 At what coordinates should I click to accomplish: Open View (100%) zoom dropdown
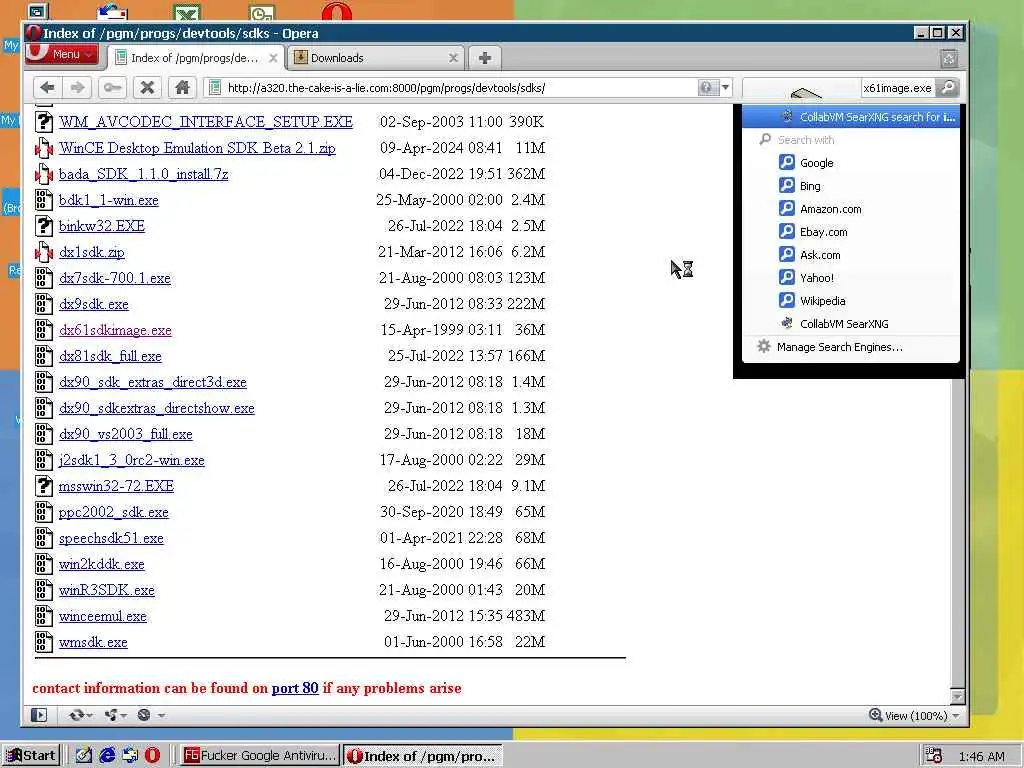[x=914, y=716]
